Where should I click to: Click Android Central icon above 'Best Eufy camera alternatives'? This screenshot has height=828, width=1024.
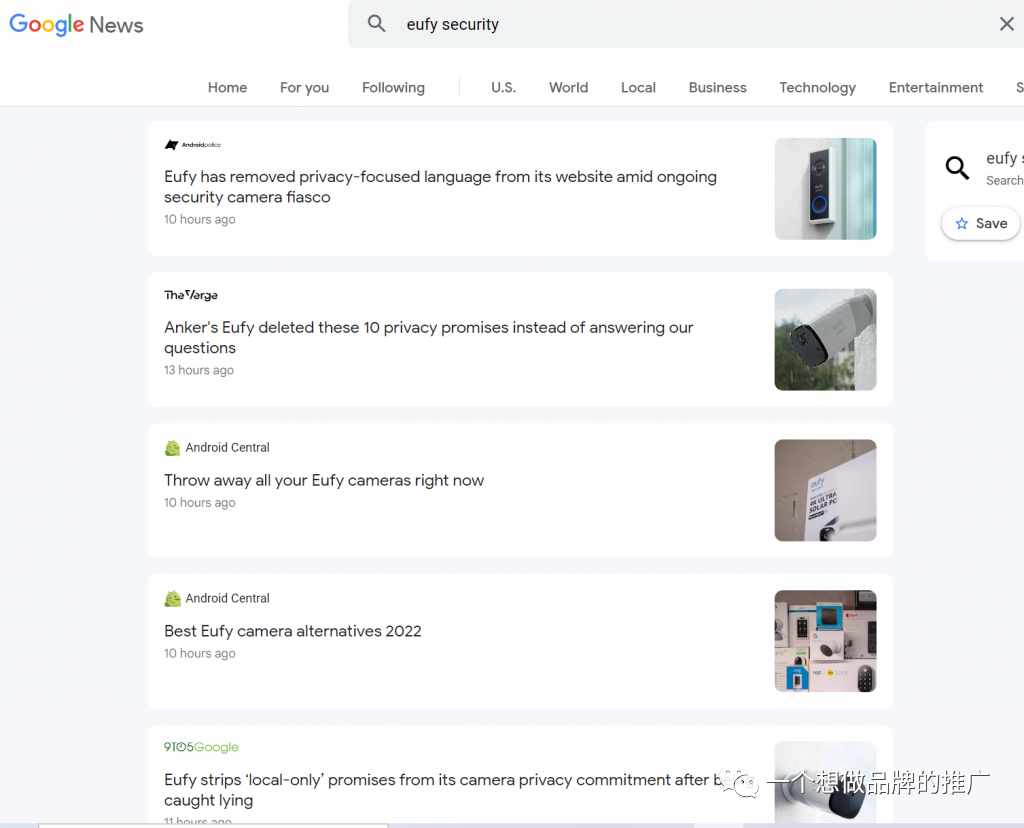tap(172, 598)
